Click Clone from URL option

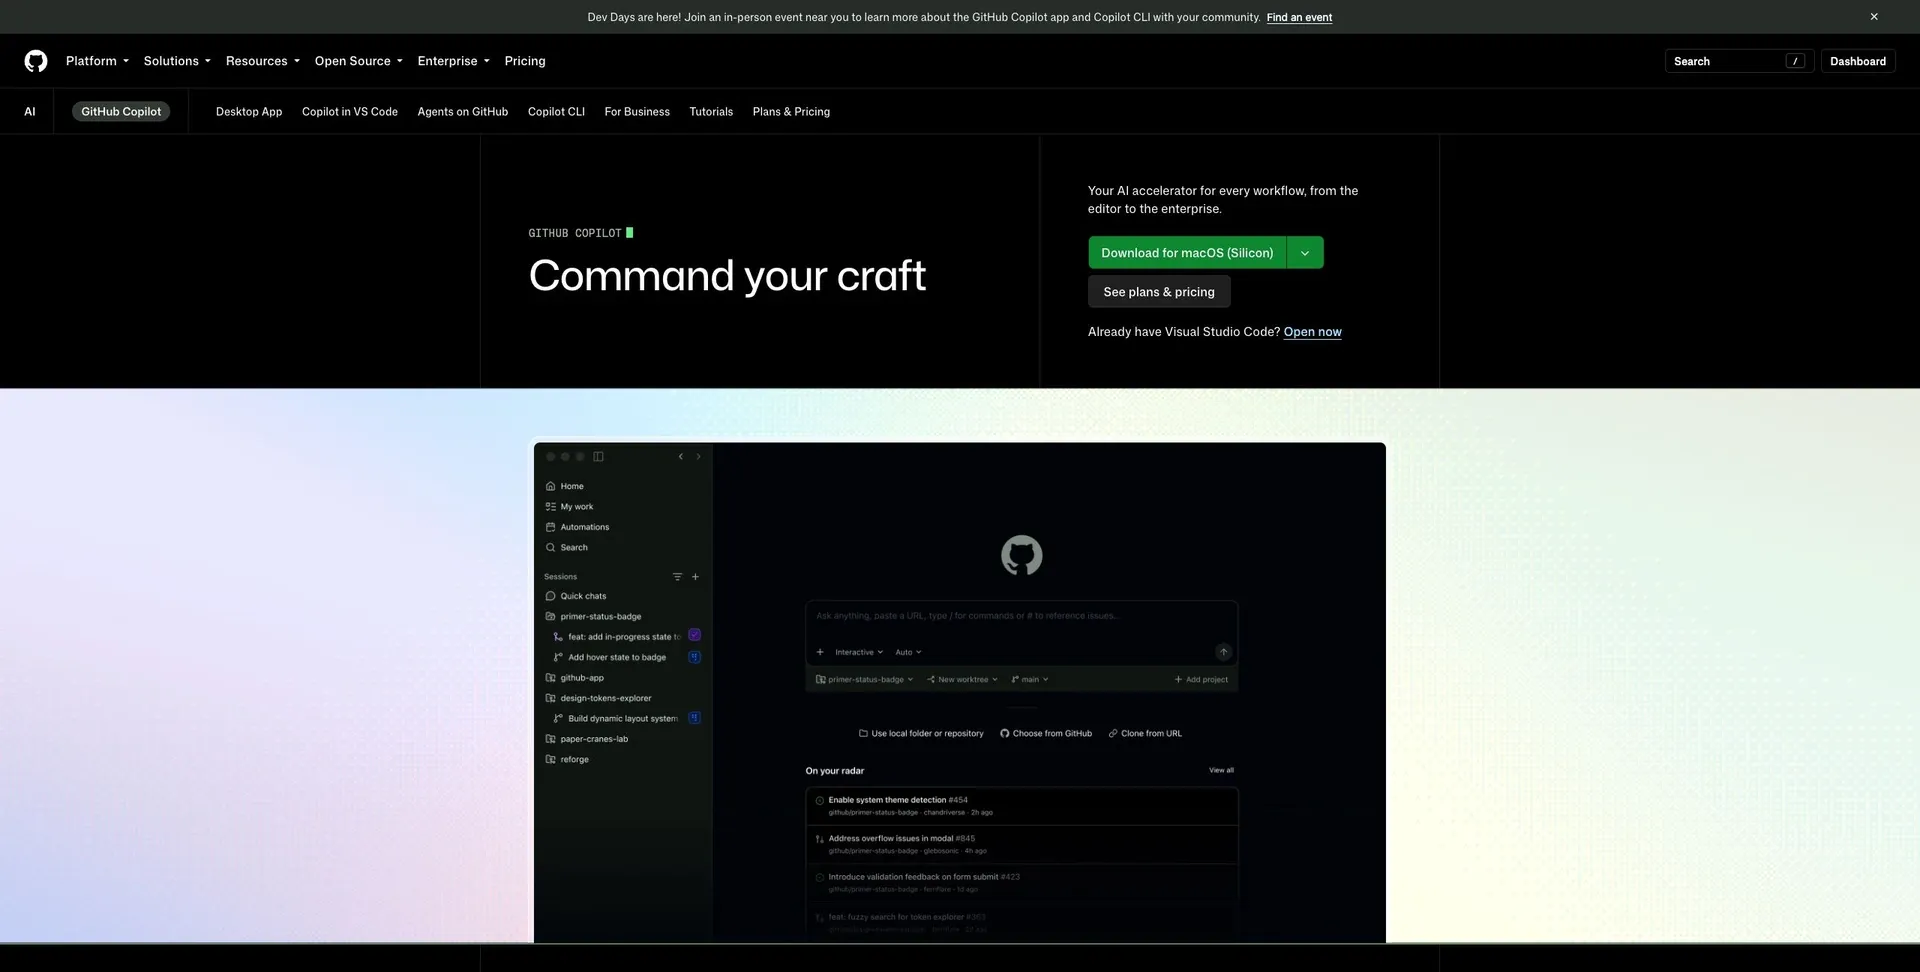pos(1145,734)
